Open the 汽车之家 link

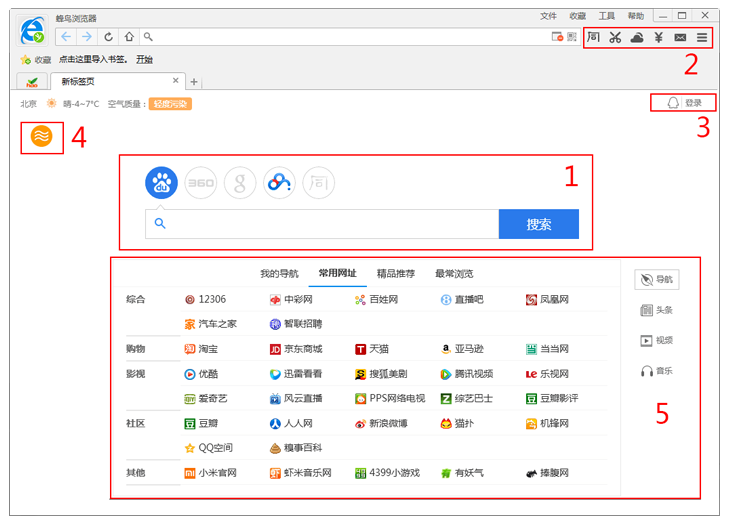(x=211, y=324)
